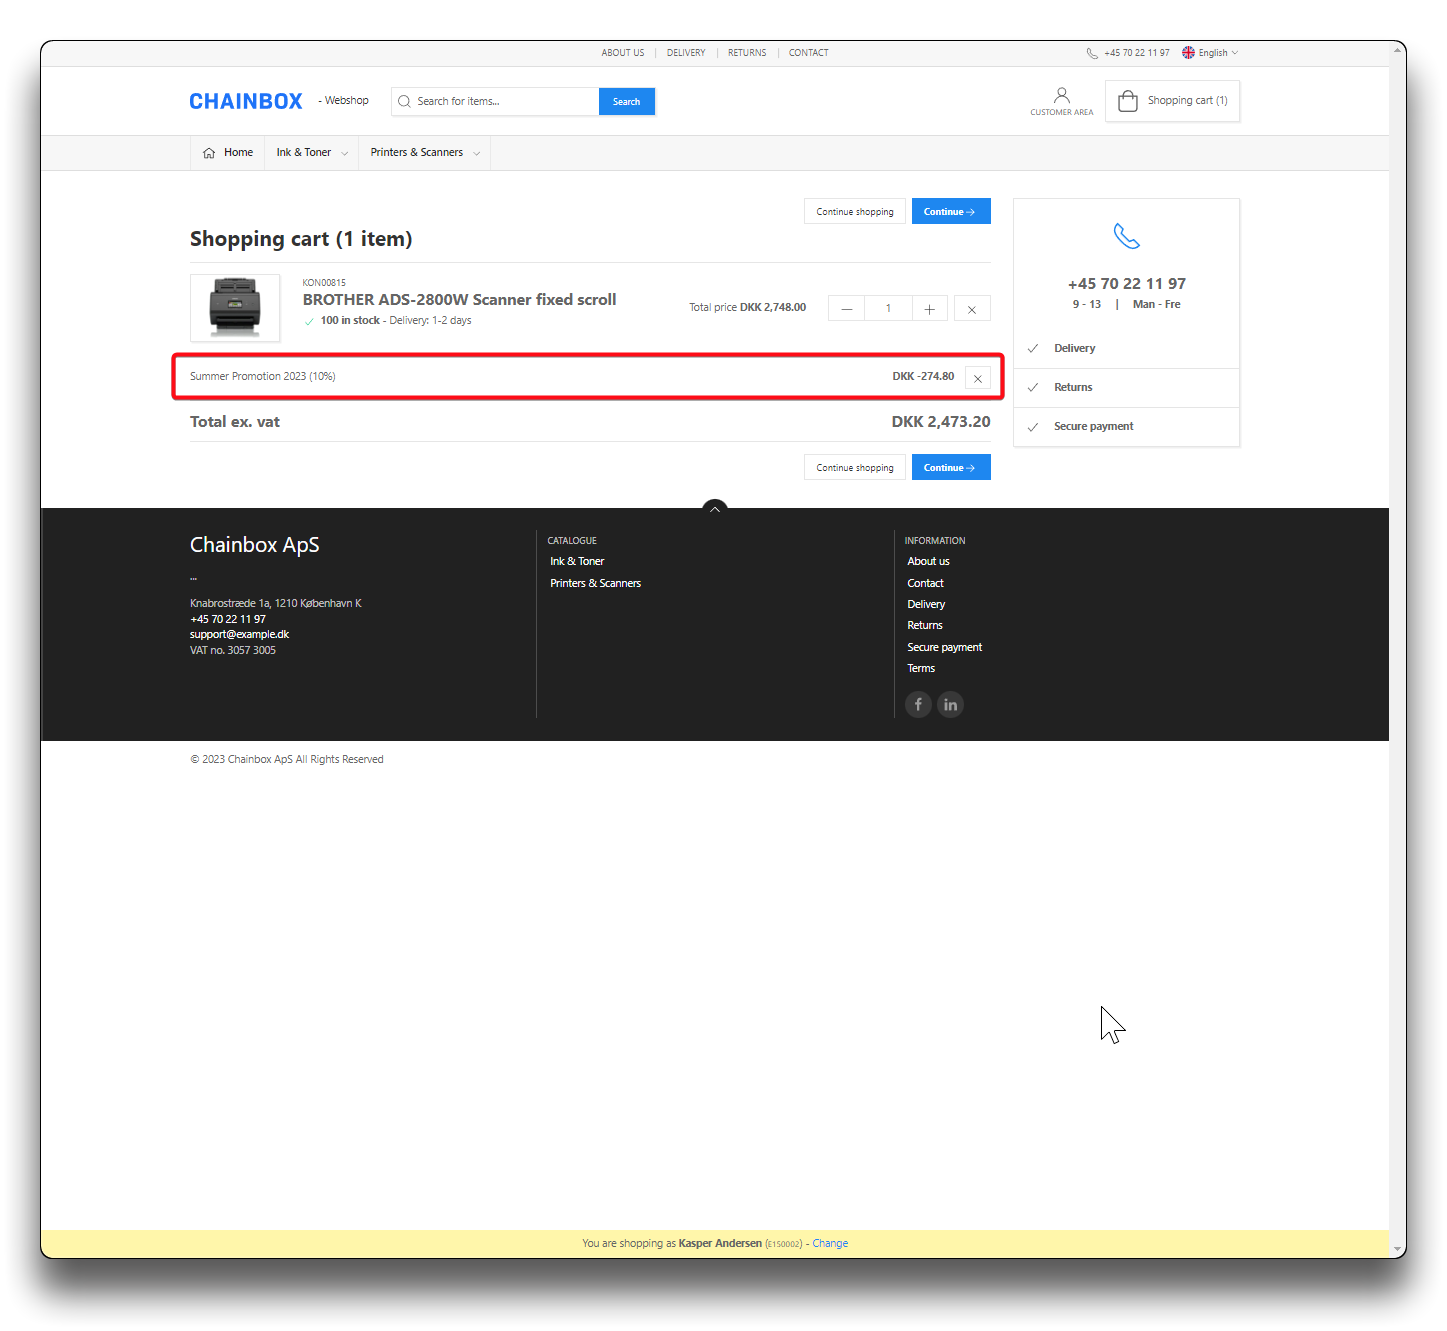Open the Delivery link in top bar

pyautogui.click(x=685, y=53)
